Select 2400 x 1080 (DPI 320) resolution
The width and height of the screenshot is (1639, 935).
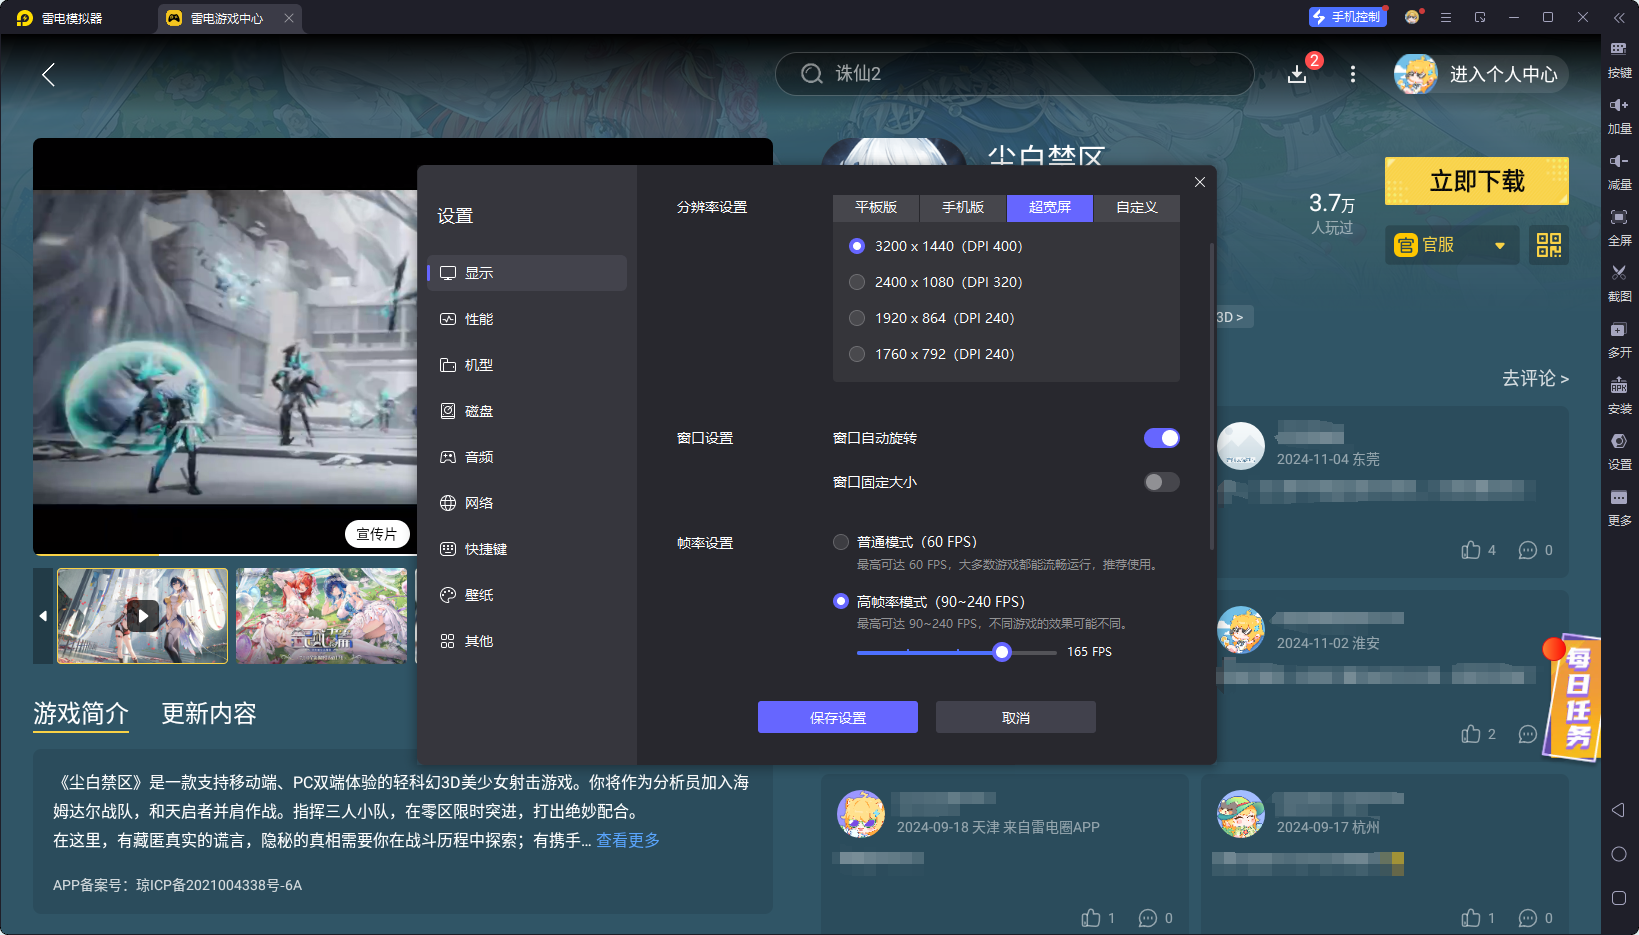pyautogui.click(x=857, y=282)
